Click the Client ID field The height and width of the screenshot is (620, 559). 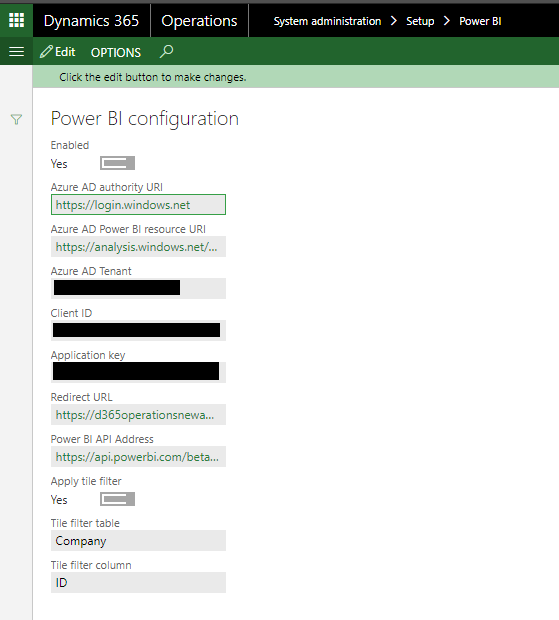pyautogui.click(x=138, y=330)
